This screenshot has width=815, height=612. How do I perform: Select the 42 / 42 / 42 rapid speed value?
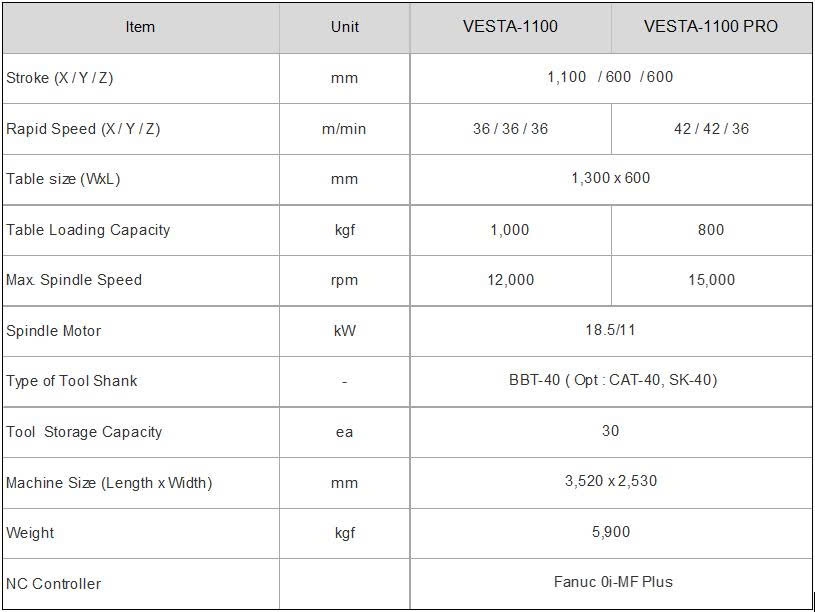pyautogui.click(x=711, y=129)
